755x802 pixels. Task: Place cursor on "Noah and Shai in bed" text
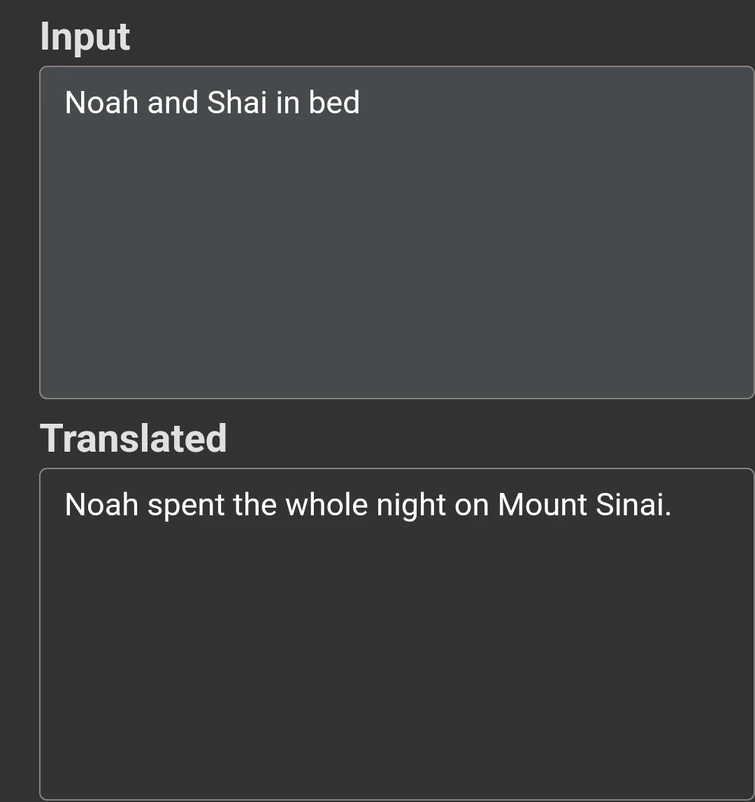point(212,103)
